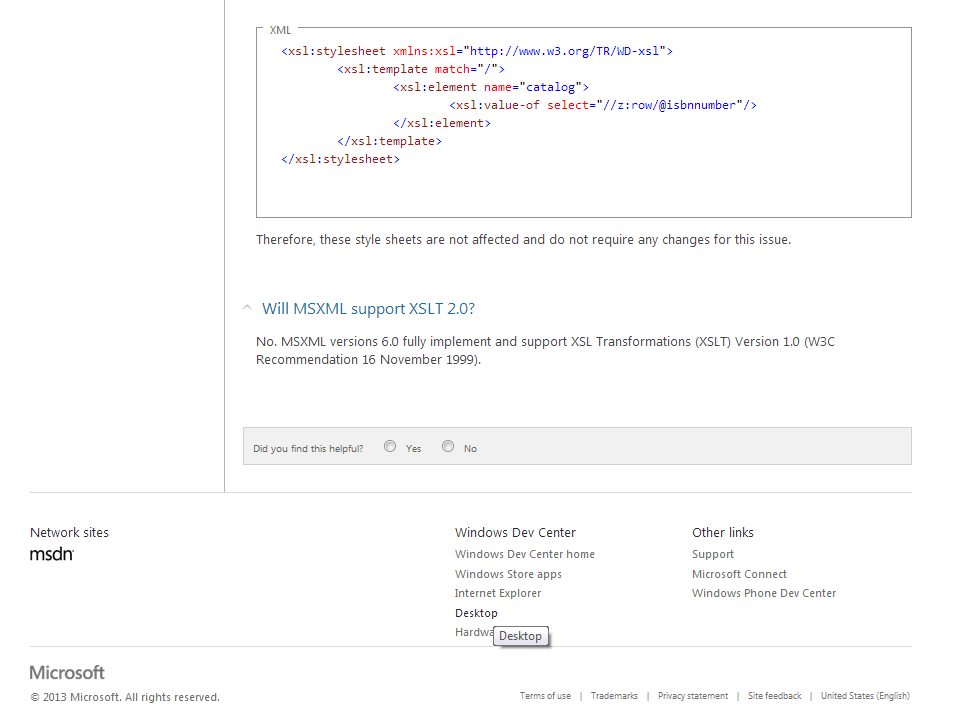Viewport: 964px width, 710px height.
Task: Select Yes for 'Did you find this helpful?'
Action: (x=390, y=446)
